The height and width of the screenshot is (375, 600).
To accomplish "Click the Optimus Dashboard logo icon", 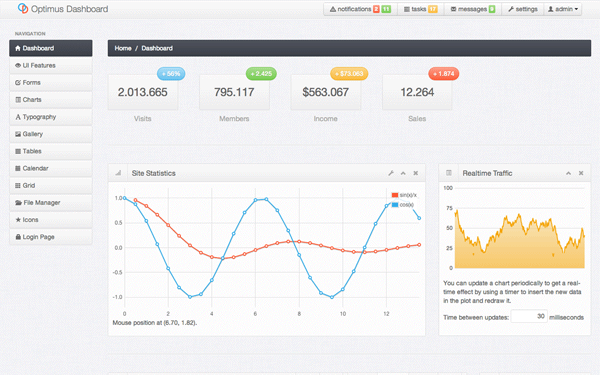I will tap(23, 8).
